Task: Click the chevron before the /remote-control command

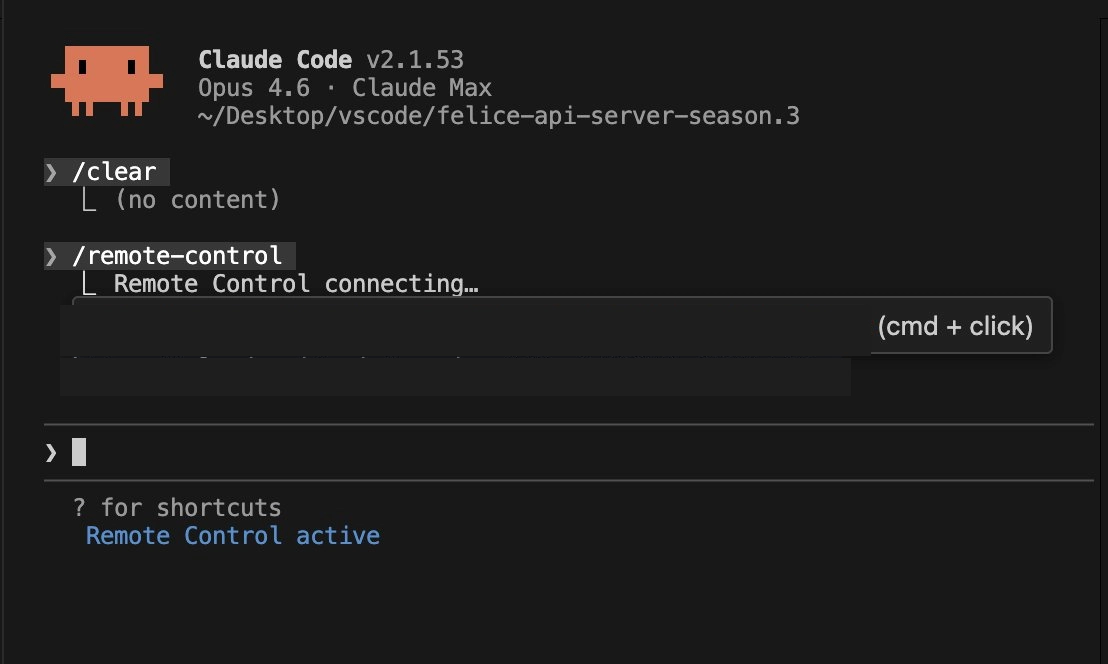Action: [51, 256]
